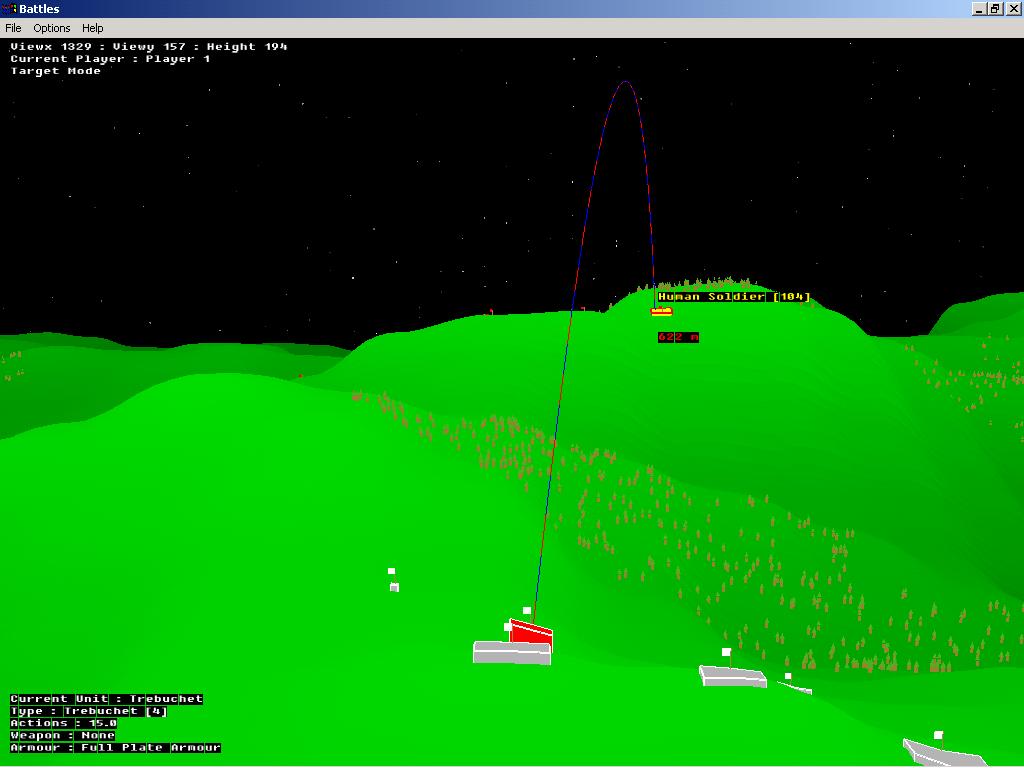Viewport: 1024px width, 768px height.
Task: Open the File menu
Action: pyautogui.click(x=13, y=28)
